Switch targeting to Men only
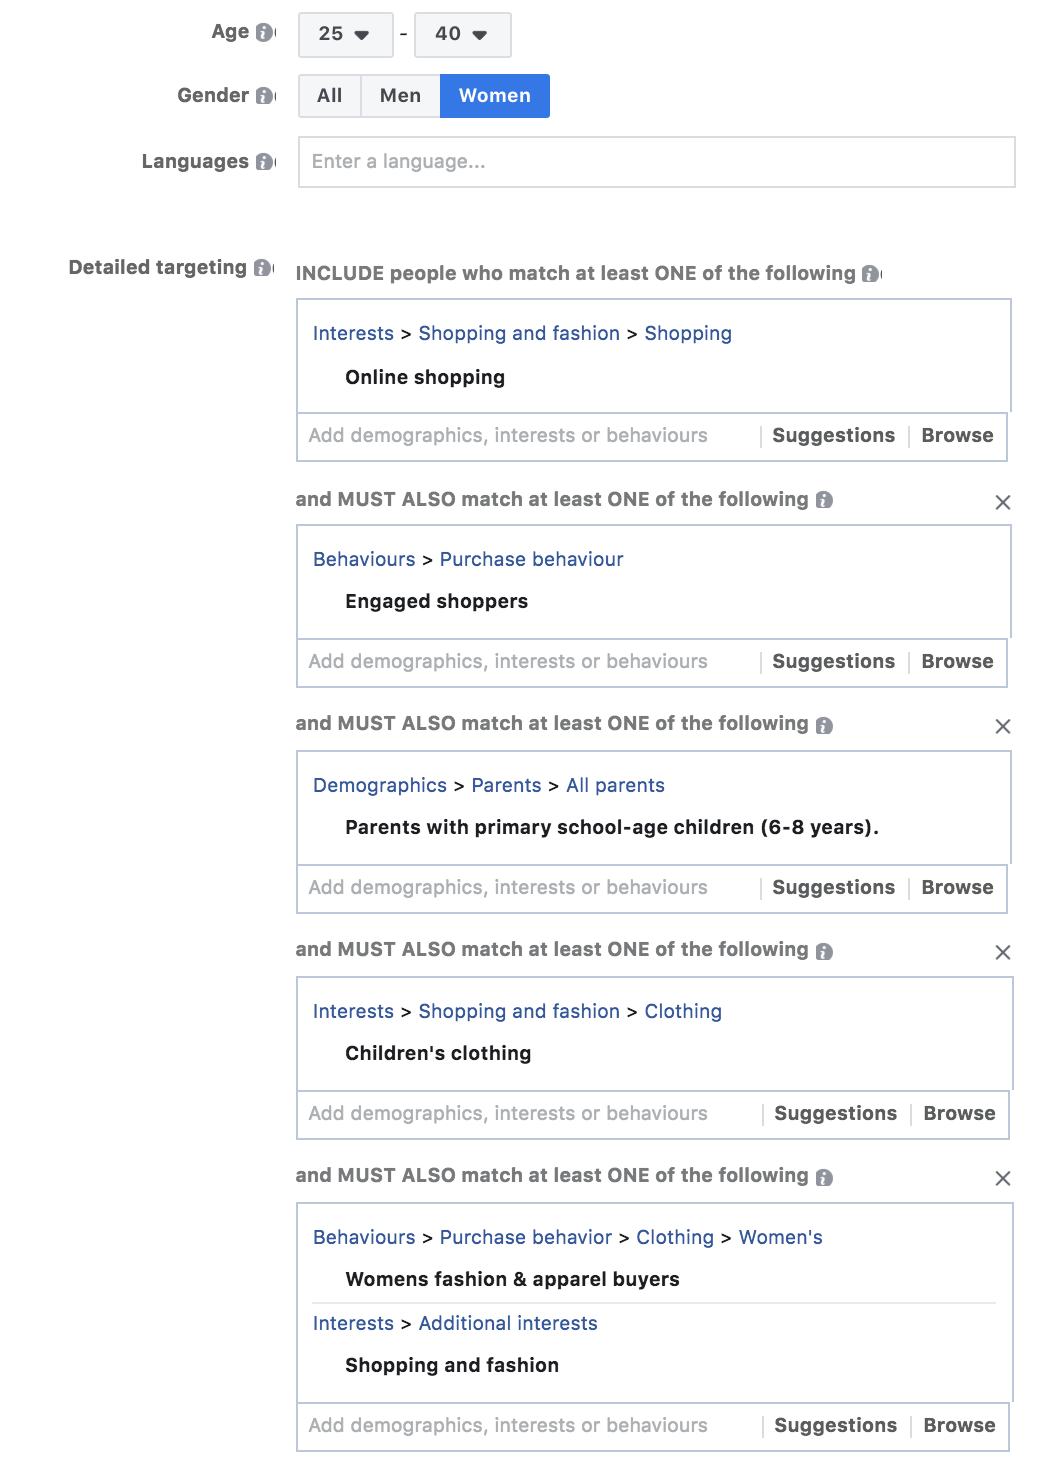The width and height of the screenshot is (1038, 1466). tap(400, 96)
